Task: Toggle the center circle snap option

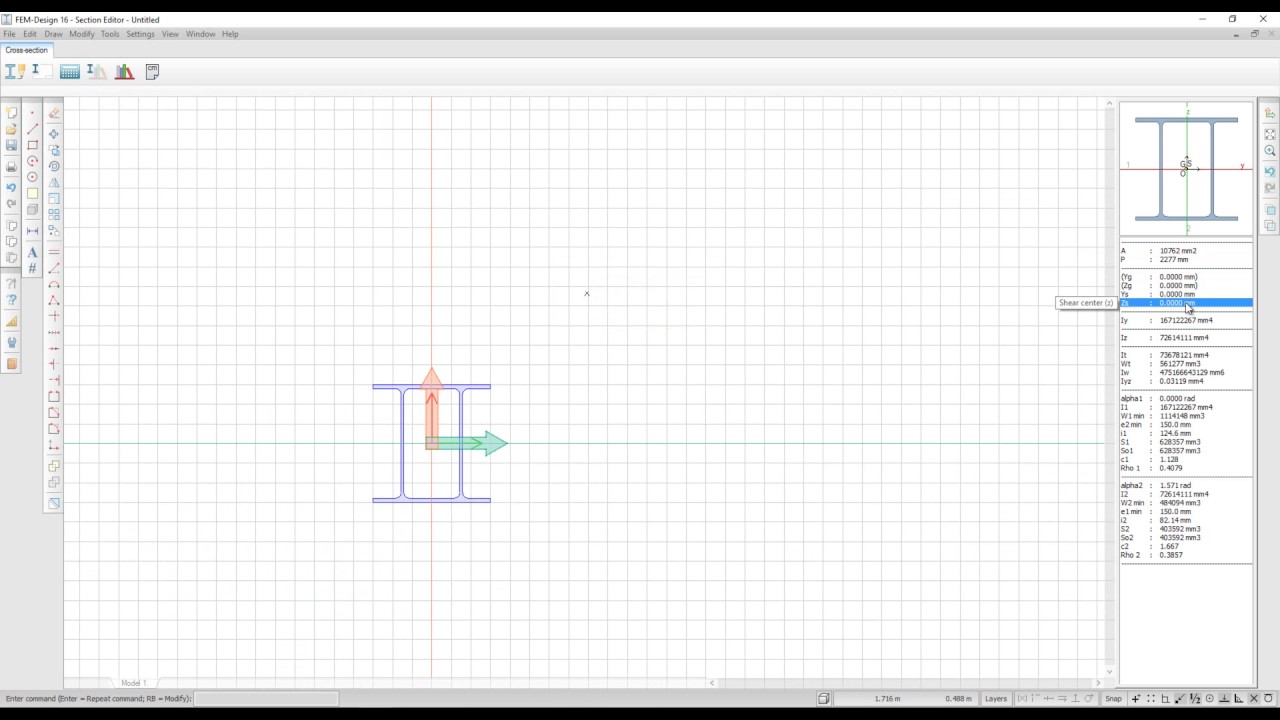Action: coord(1210,698)
